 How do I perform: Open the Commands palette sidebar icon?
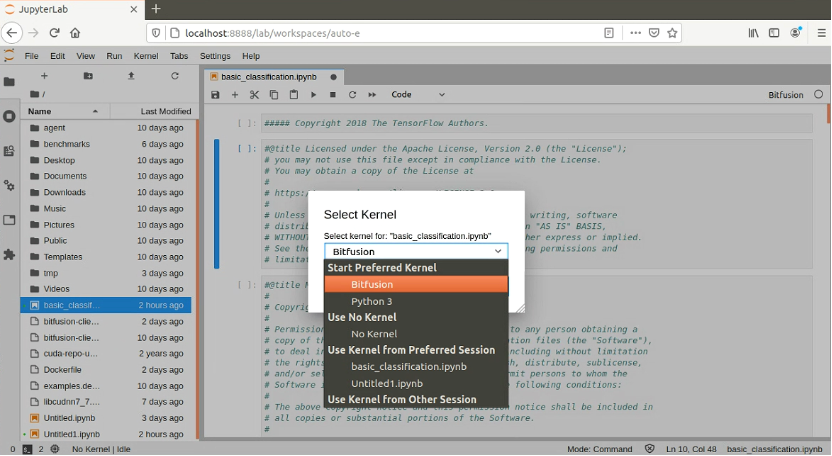click(x=9, y=151)
